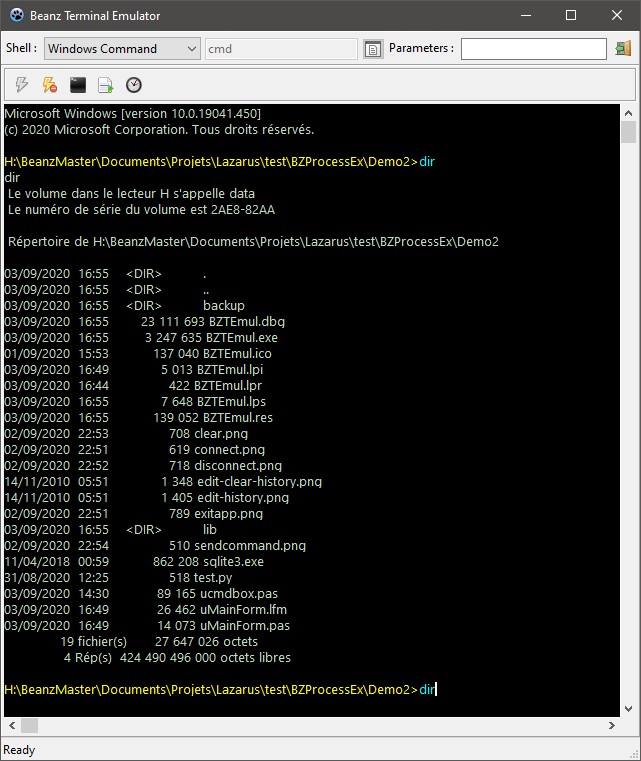Click the vertical scrollbar thumb of the terminal

click(x=628, y=133)
